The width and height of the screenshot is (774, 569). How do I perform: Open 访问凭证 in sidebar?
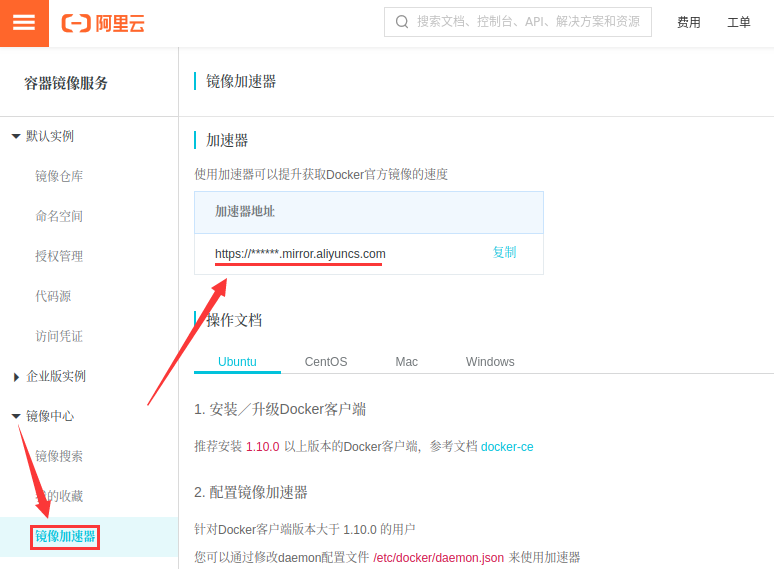coord(59,336)
